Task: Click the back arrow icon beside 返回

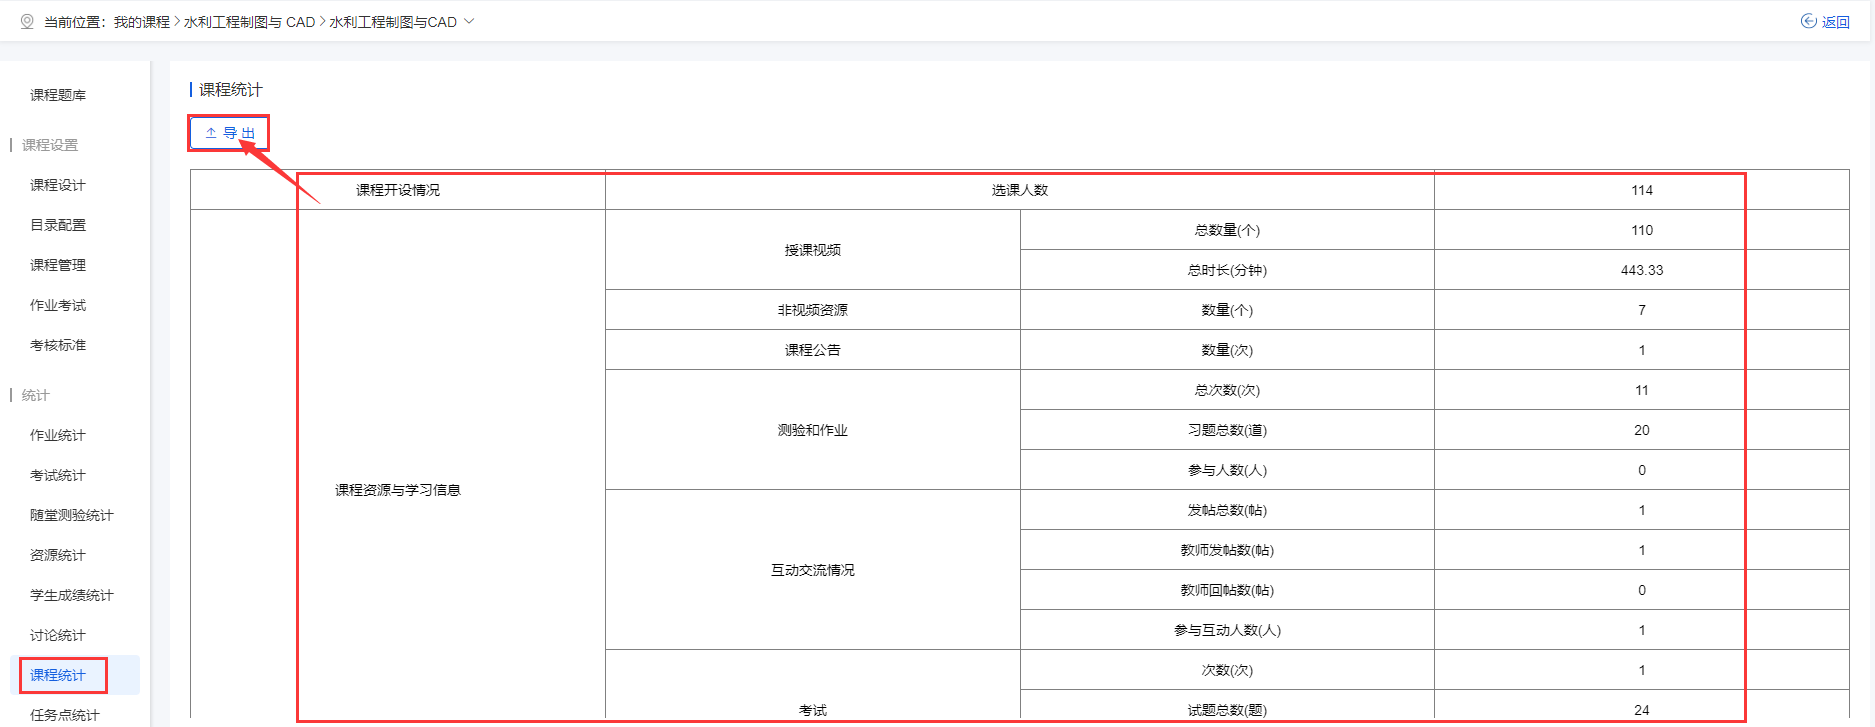Action: (1809, 21)
